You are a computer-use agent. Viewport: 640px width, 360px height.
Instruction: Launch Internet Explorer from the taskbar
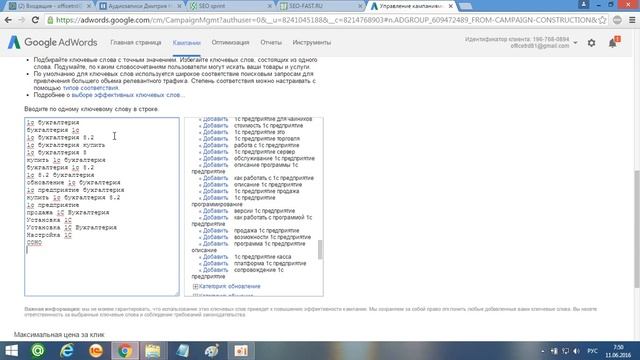click(x=67, y=351)
